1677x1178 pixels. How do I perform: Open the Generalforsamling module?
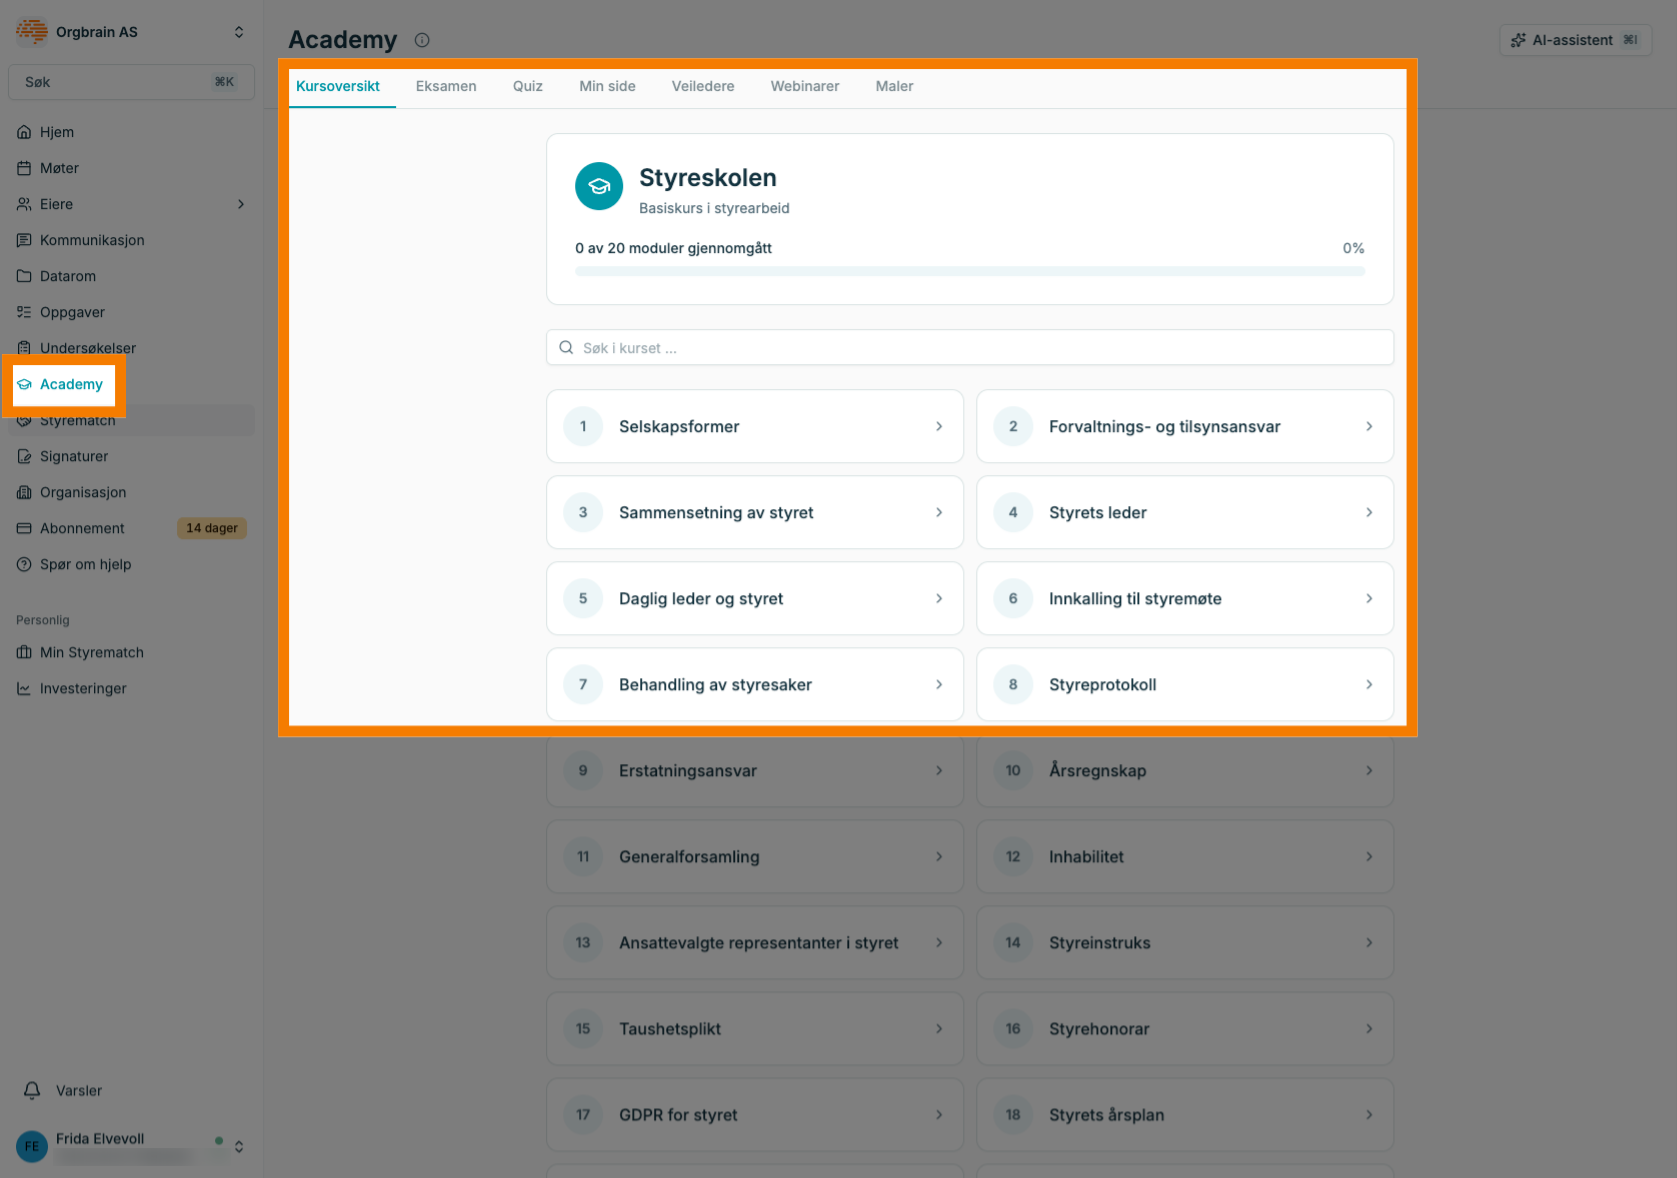point(755,856)
